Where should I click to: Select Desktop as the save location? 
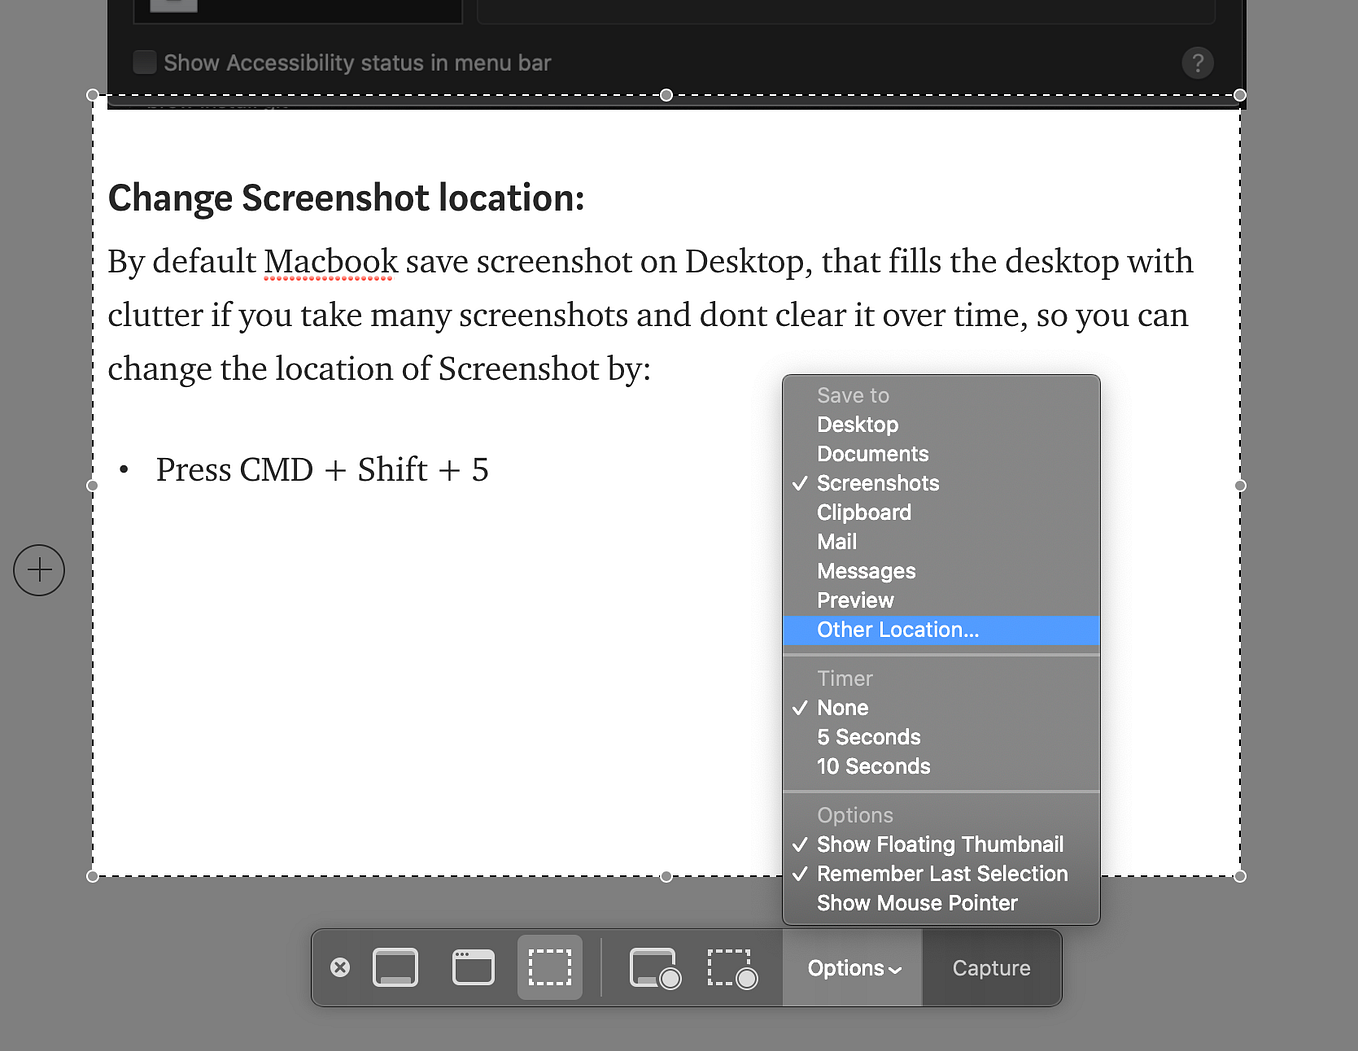(x=857, y=424)
